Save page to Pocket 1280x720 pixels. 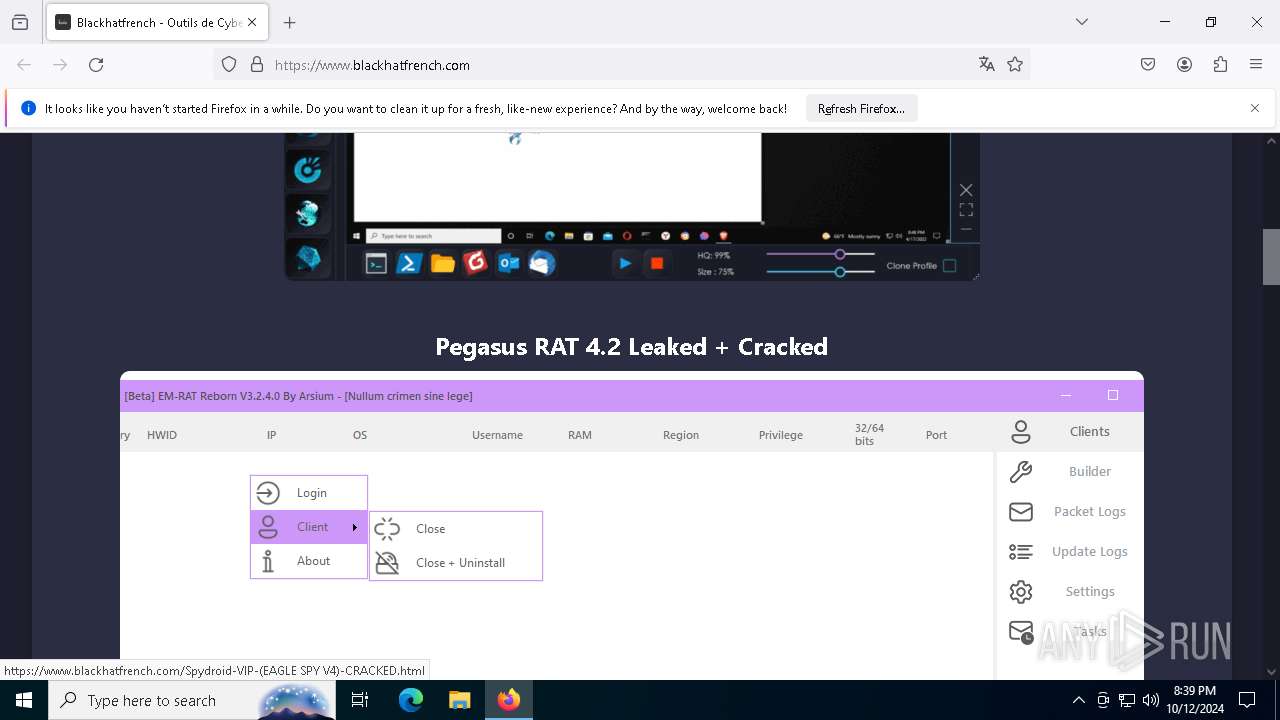pyautogui.click(x=1148, y=64)
